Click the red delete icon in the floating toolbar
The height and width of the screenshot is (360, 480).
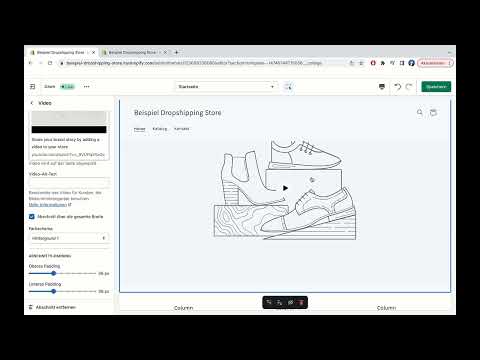pyautogui.click(x=301, y=302)
